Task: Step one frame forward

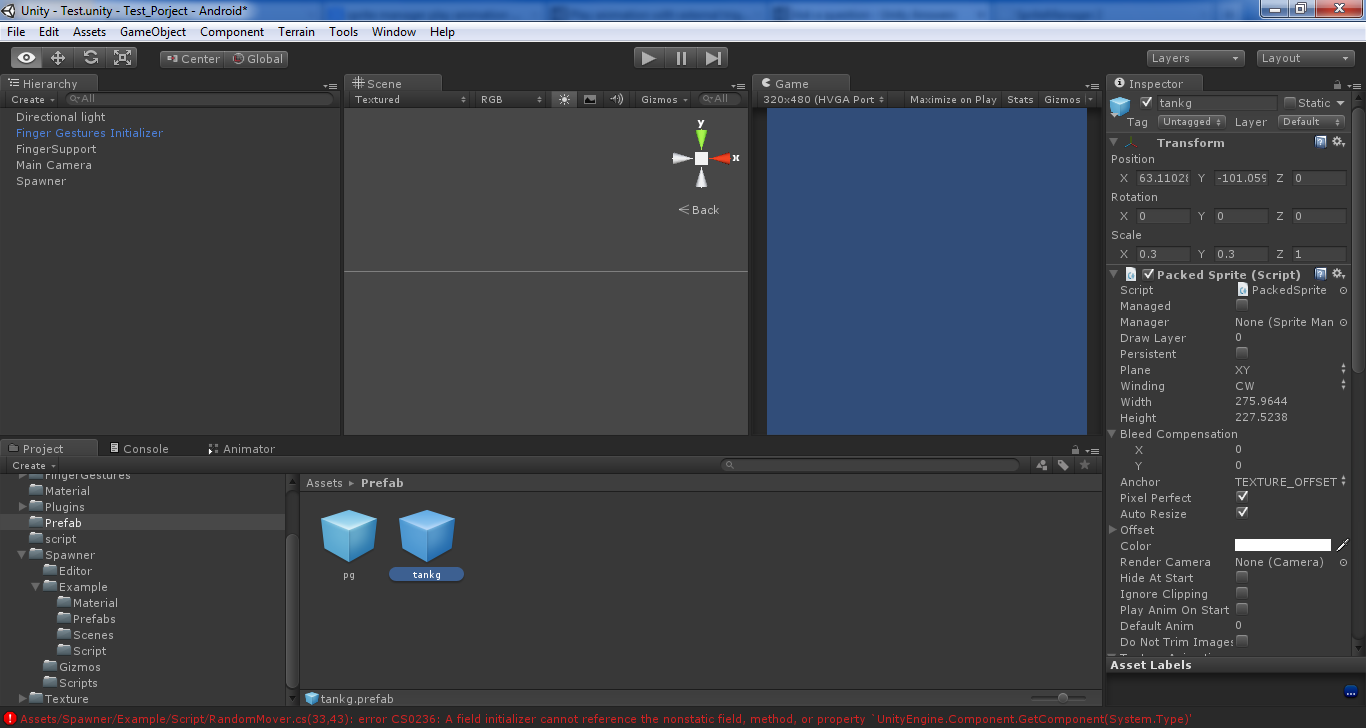Action: pos(713,58)
